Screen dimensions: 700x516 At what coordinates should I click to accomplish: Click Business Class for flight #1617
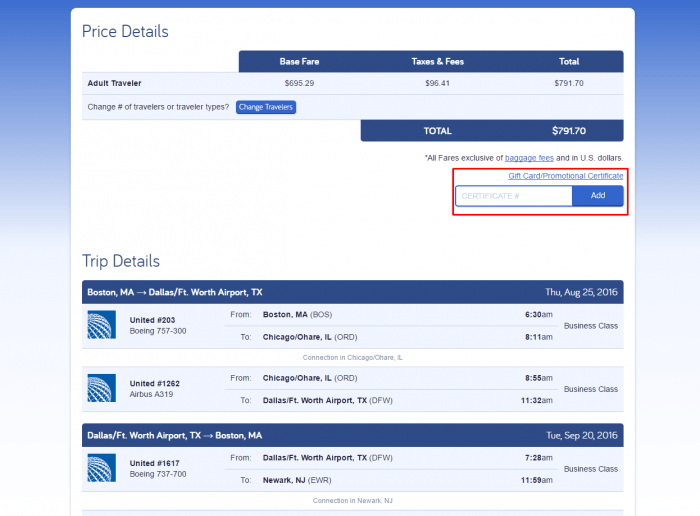click(591, 469)
